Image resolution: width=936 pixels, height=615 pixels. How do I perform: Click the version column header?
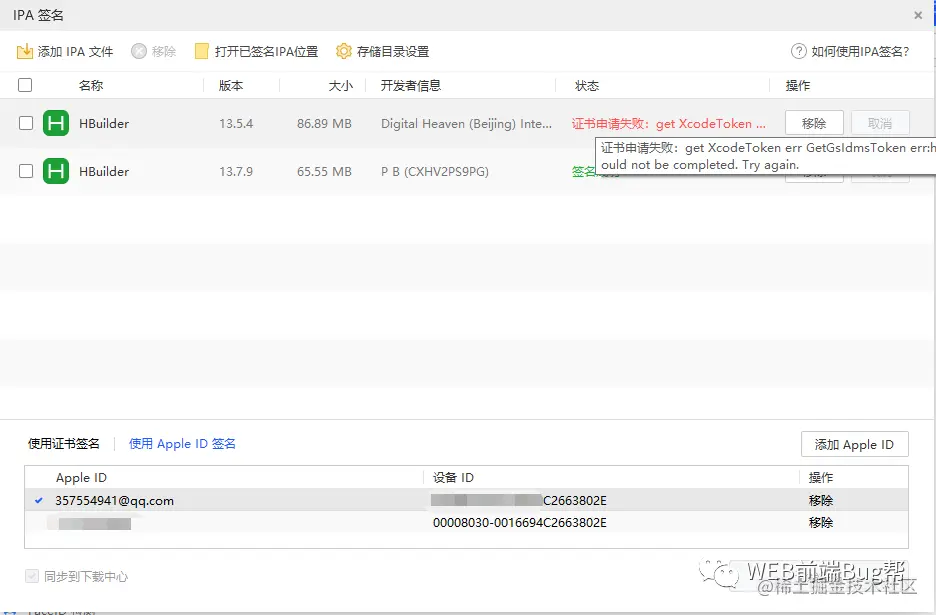tap(231, 85)
